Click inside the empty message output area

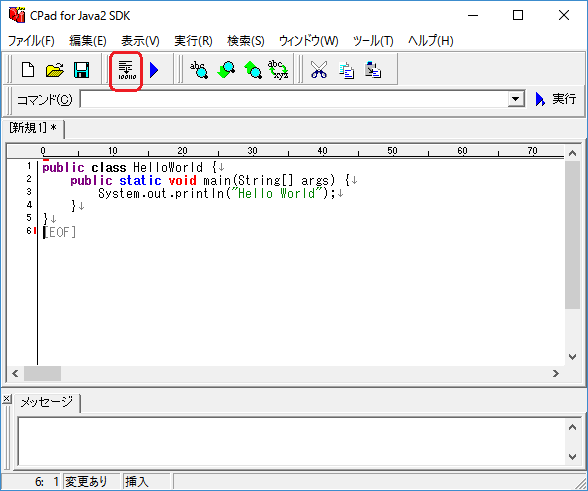click(292, 441)
